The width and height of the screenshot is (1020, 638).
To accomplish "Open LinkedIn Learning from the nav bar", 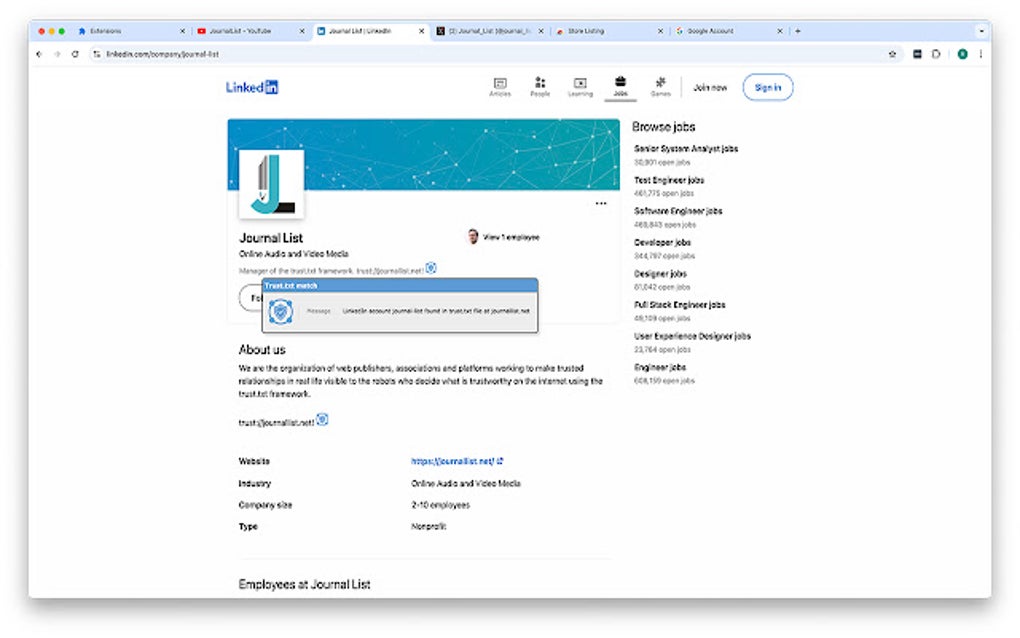I will tap(580, 86).
